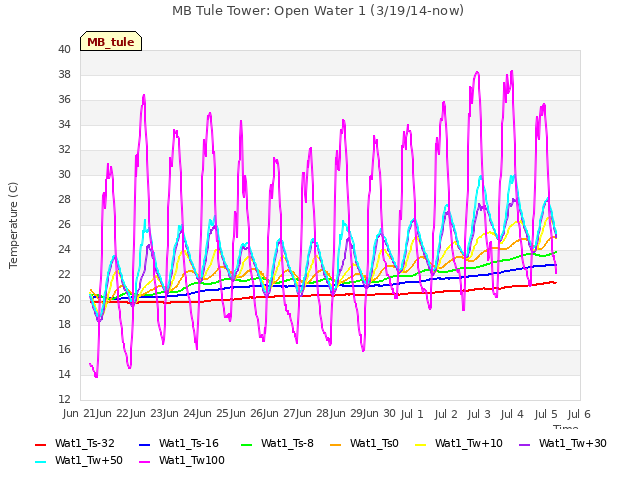Click the 32 y-axis tick label
Image resolution: width=640 pixels, height=480 pixels.
point(64,150)
